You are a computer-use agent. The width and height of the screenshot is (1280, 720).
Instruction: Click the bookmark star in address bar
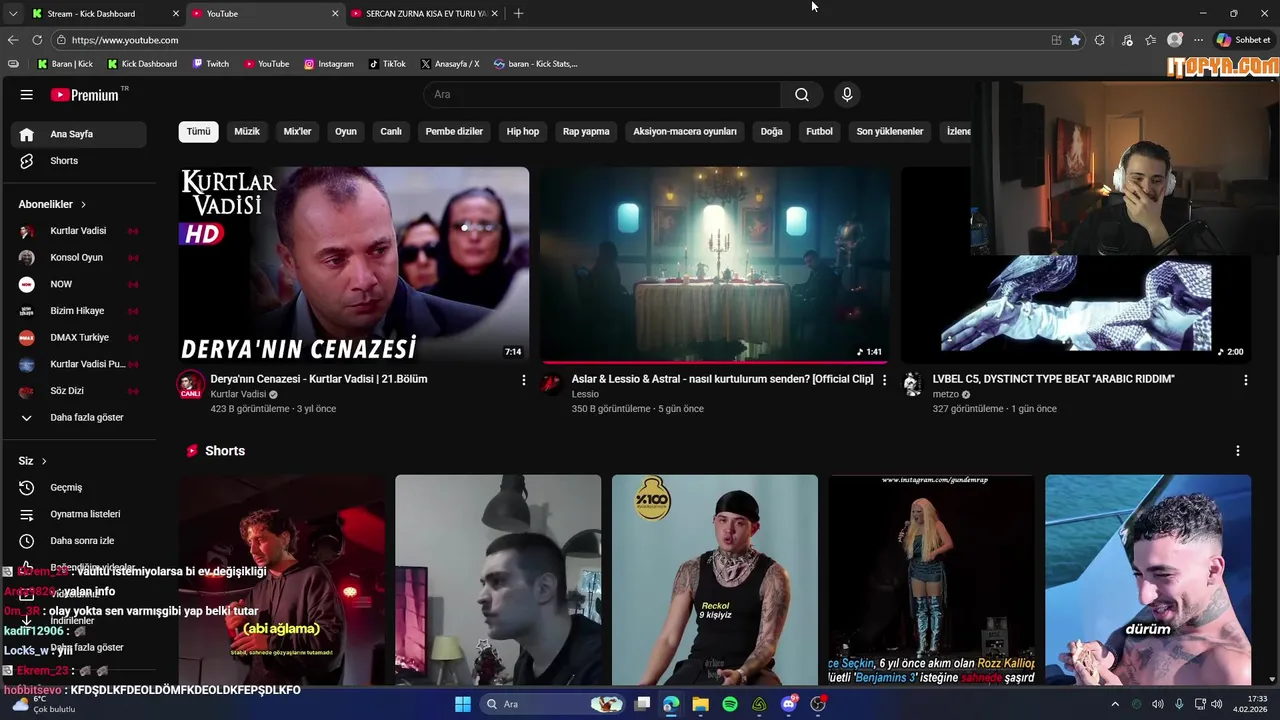[1075, 40]
